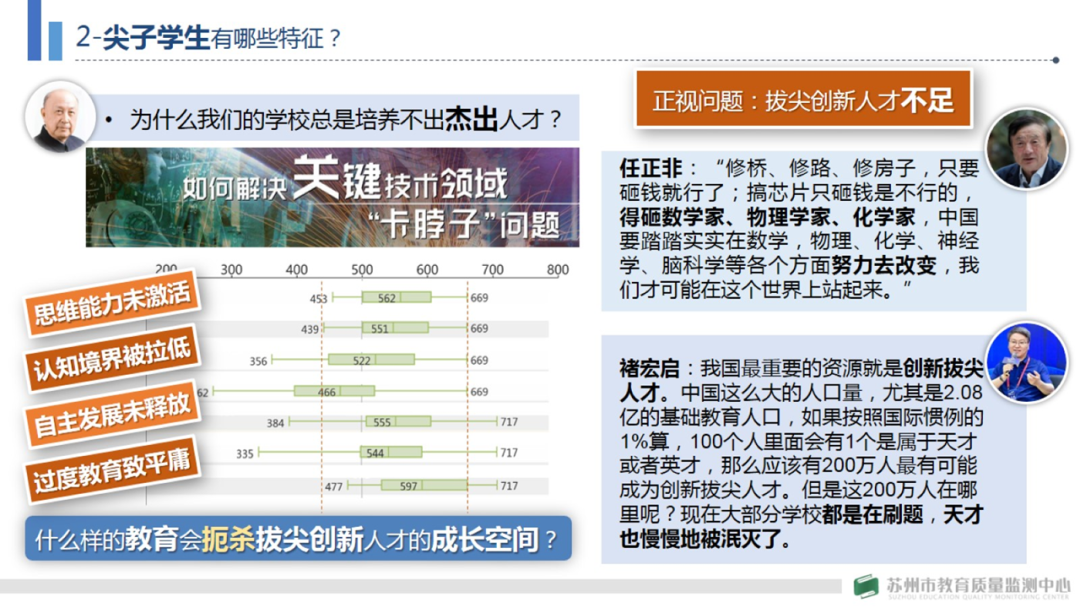Click the blue 什么样的教育会扼杀 banner
1080x608 pixels.
(x=298, y=538)
